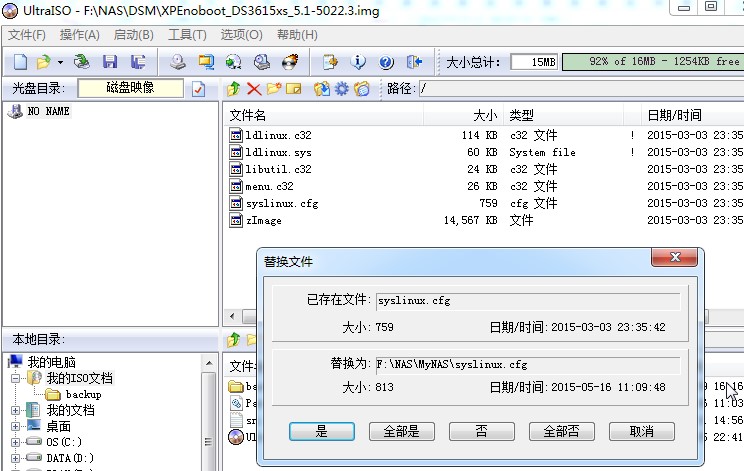
Task: Toggle the checkmark icon beside 磁盘映像
Action: 199,89
